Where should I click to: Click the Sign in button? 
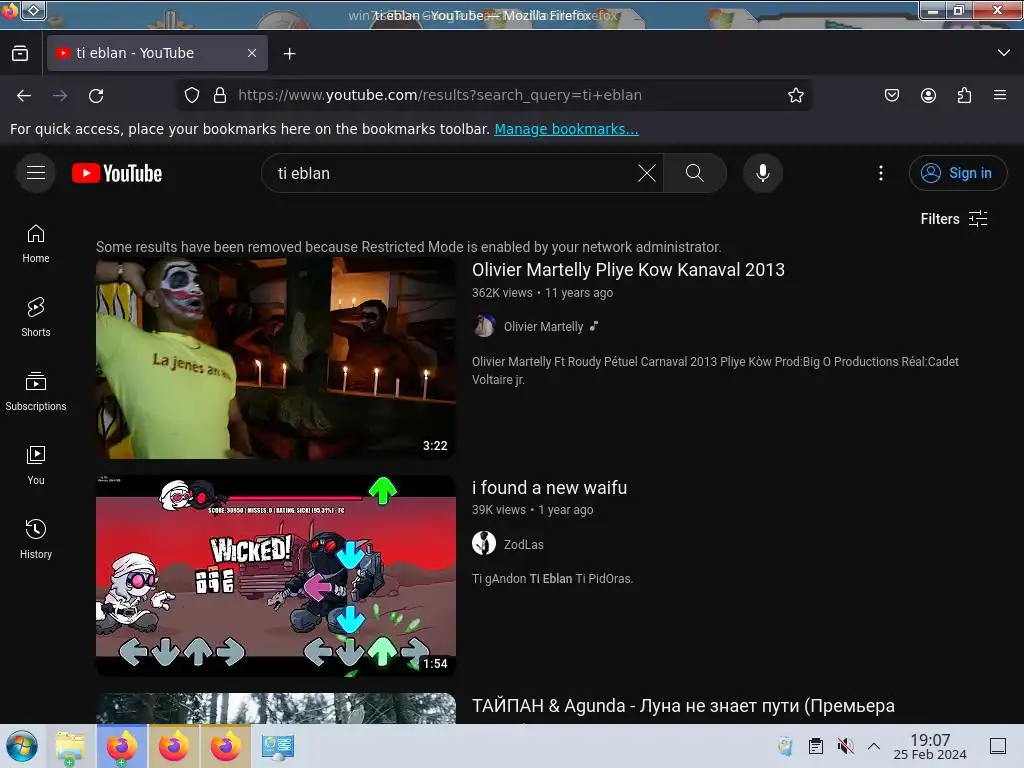pos(957,173)
